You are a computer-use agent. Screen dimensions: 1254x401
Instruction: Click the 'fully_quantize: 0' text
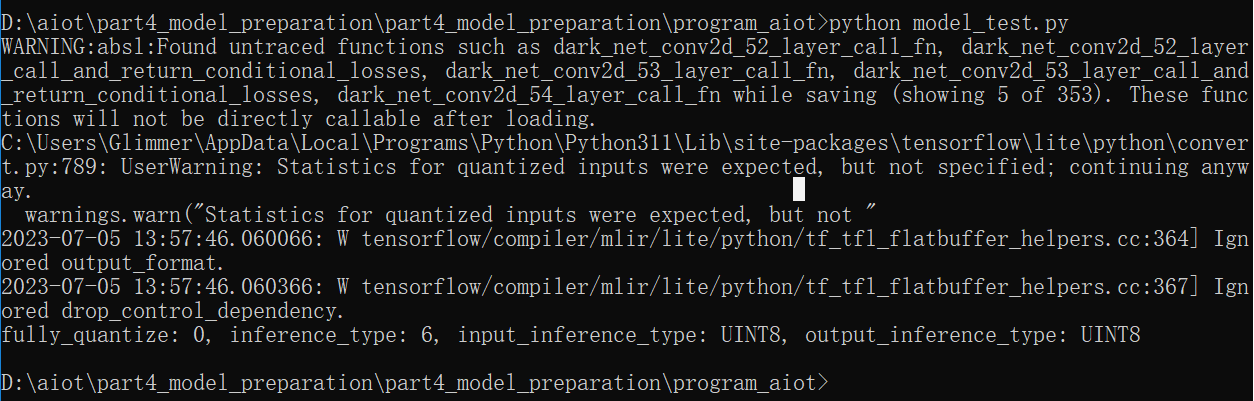point(102,334)
